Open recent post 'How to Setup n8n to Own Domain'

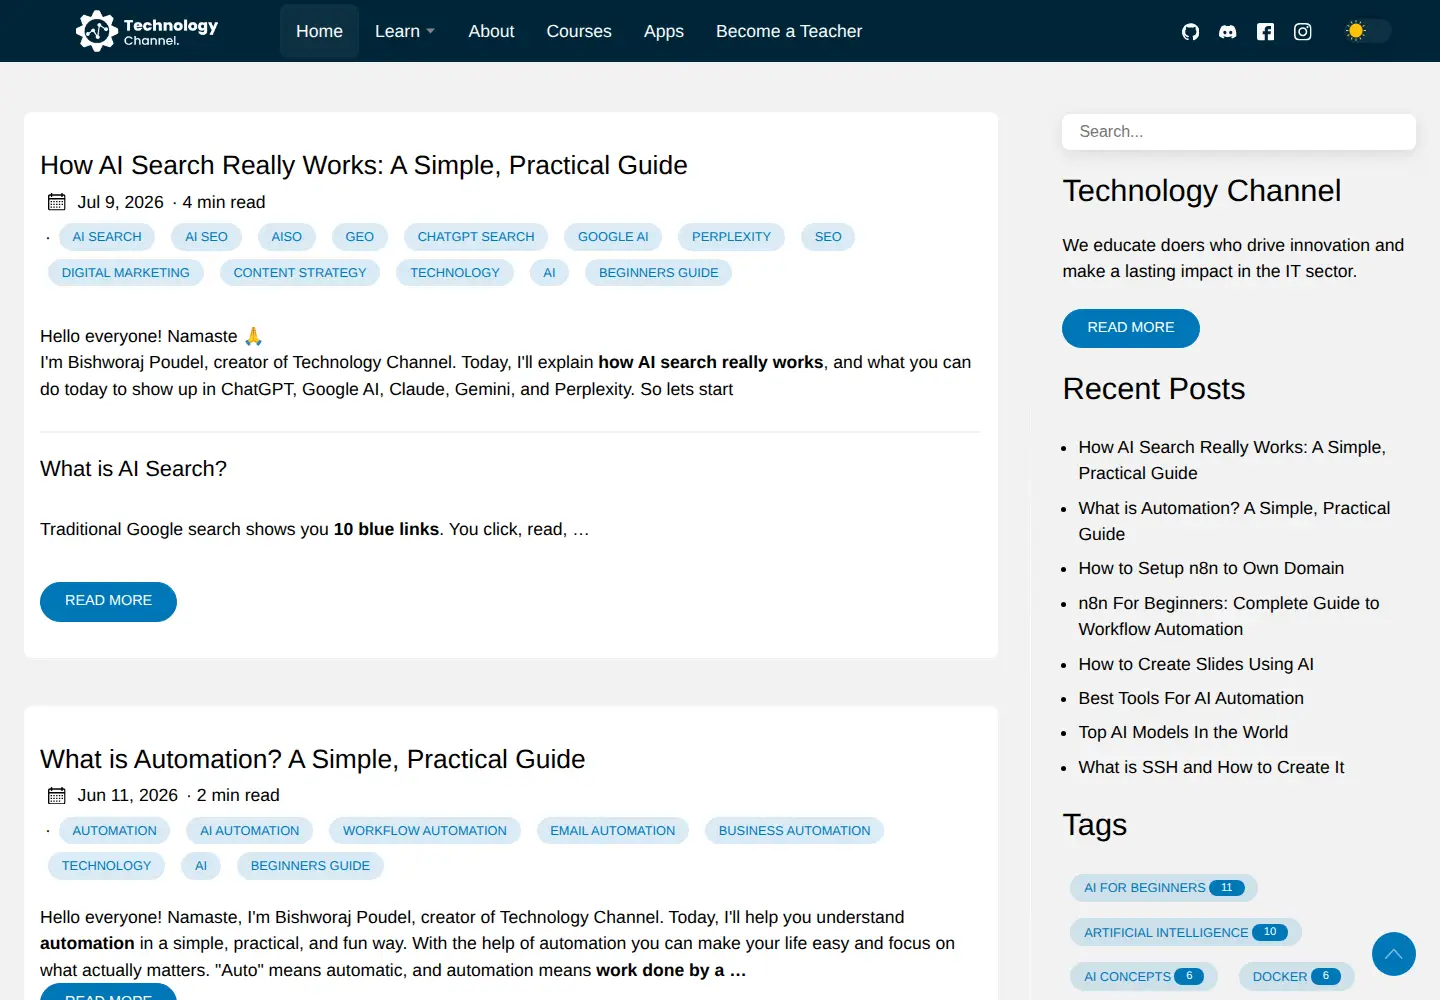point(1211,568)
